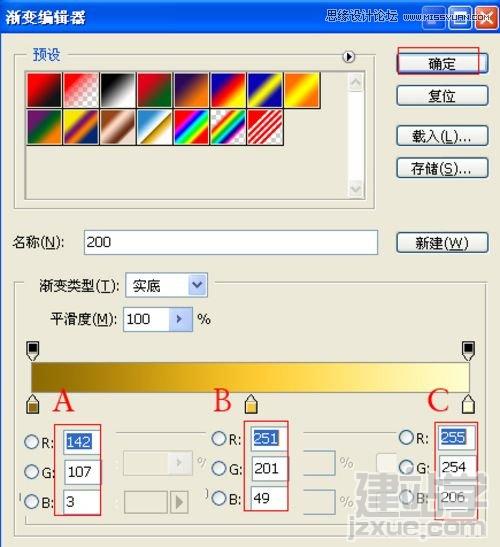
Task: Select the chrome gradient preset
Action: coord(155,127)
